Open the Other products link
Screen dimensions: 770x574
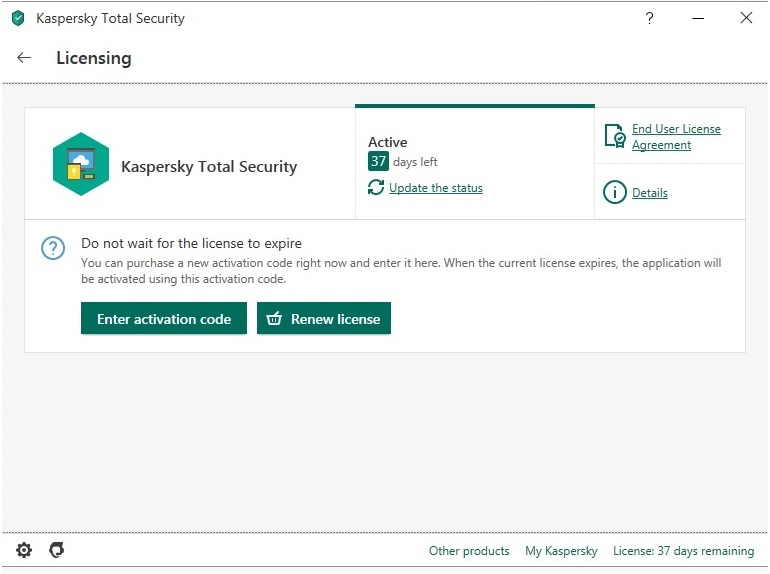coord(469,551)
